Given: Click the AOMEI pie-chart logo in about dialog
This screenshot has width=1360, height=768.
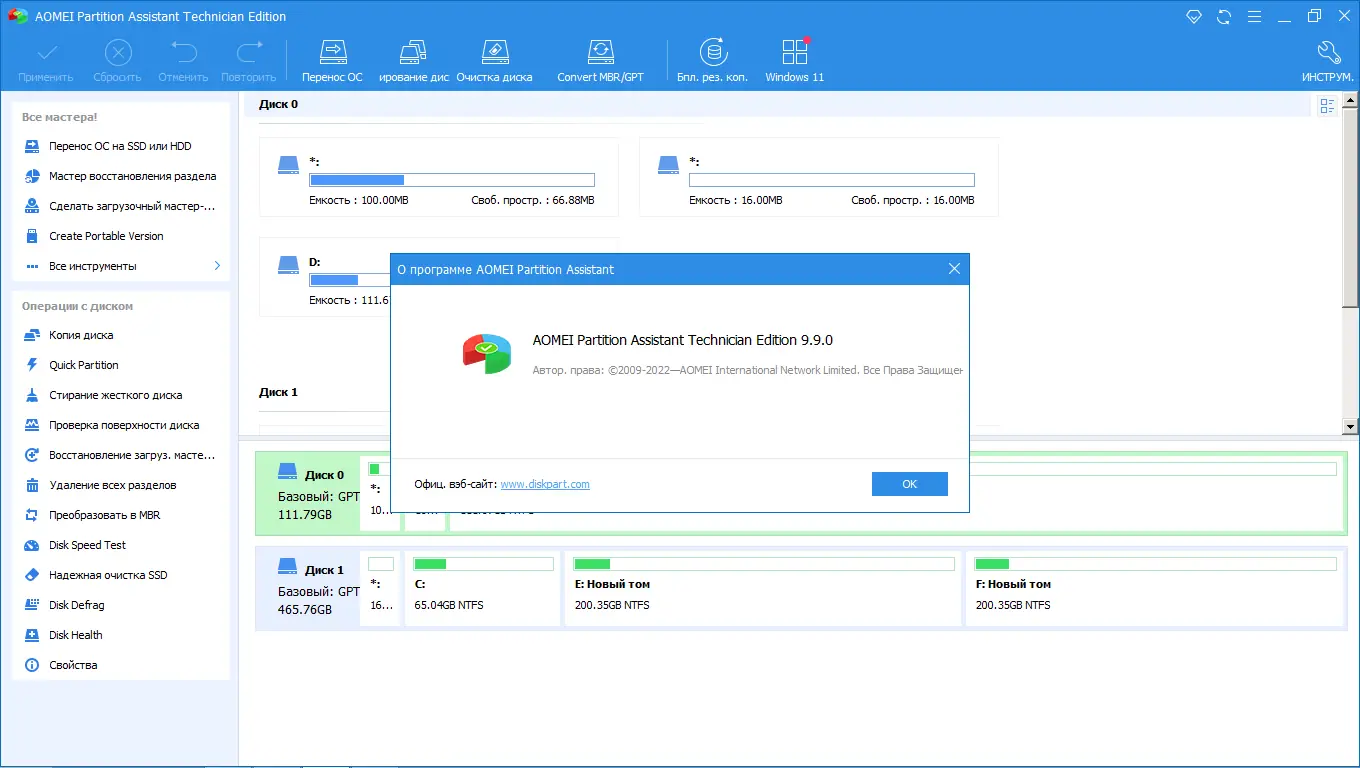Looking at the screenshot, I should click(x=487, y=353).
